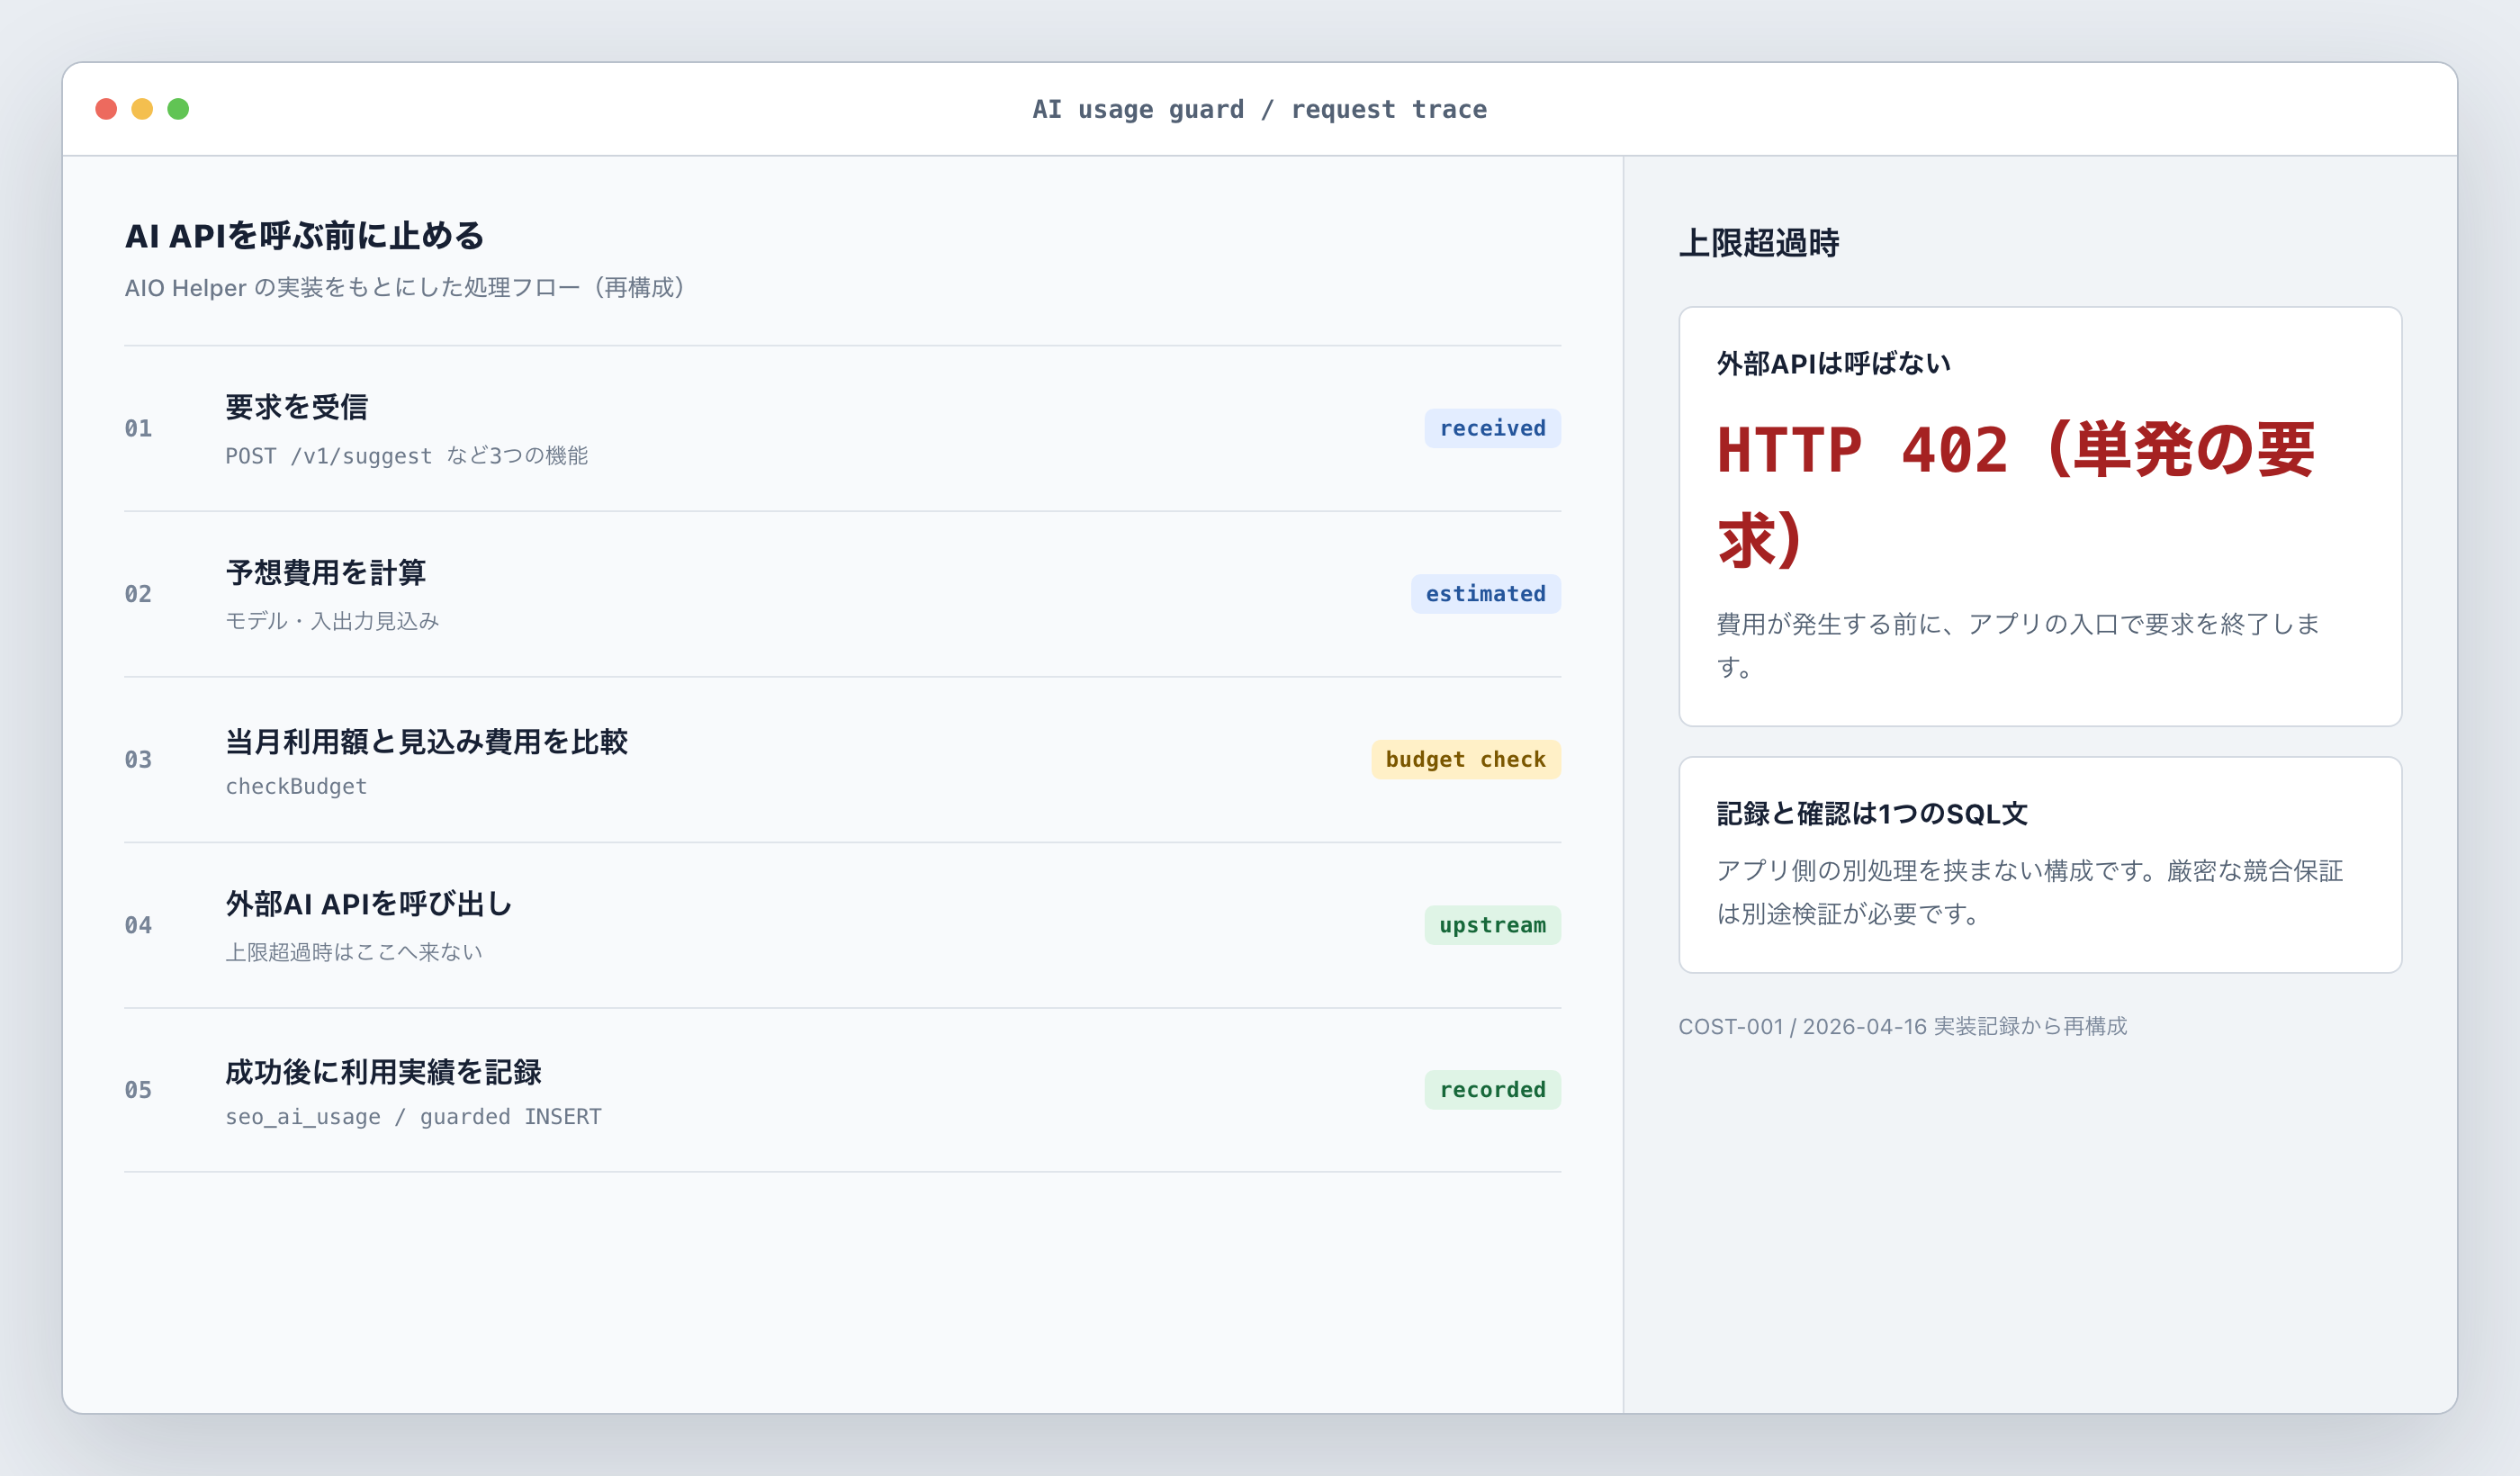Viewport: 2520px width, 1476px height.
Task: Click the 'estimated' status badge
Action: point(1485,594)
